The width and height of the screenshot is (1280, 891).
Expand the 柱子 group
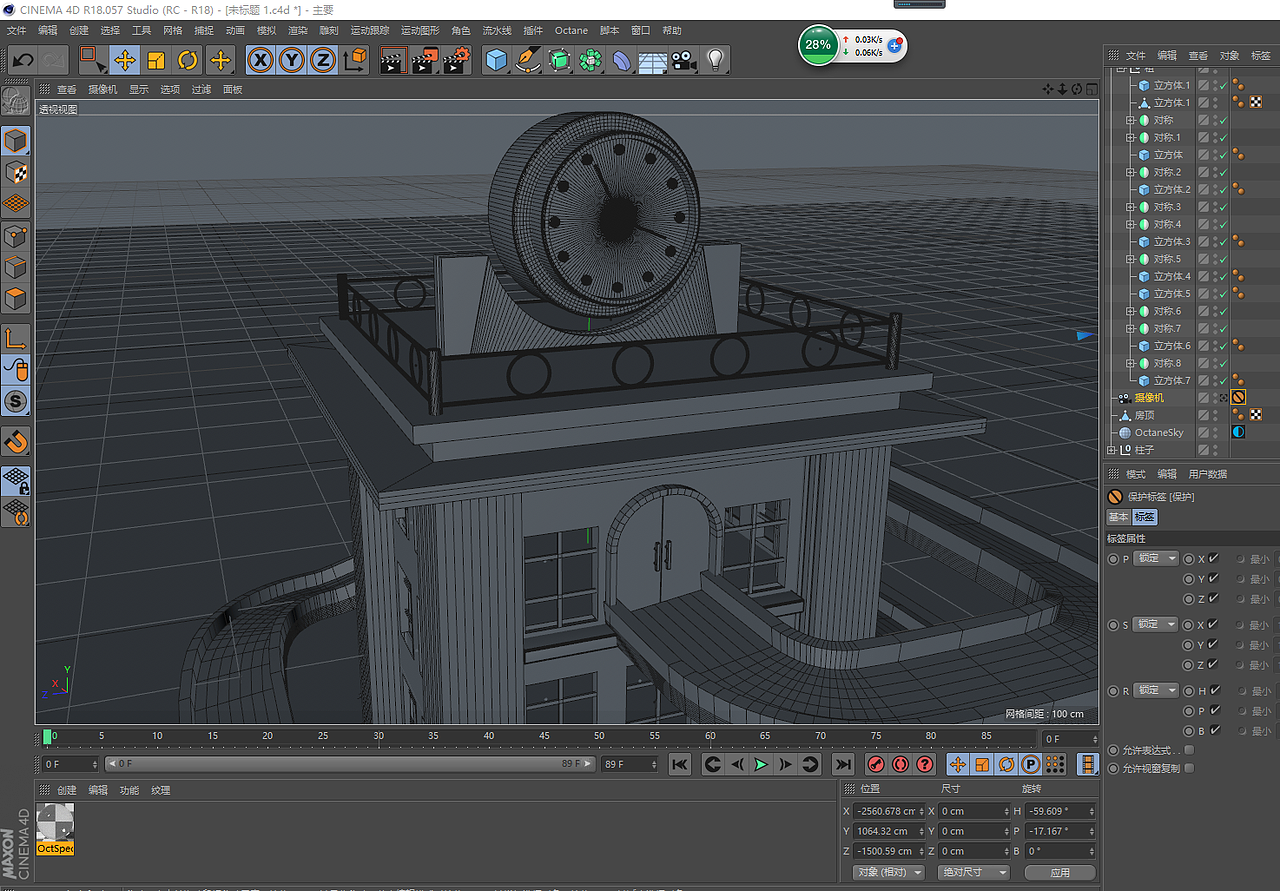coord(1112,450)
